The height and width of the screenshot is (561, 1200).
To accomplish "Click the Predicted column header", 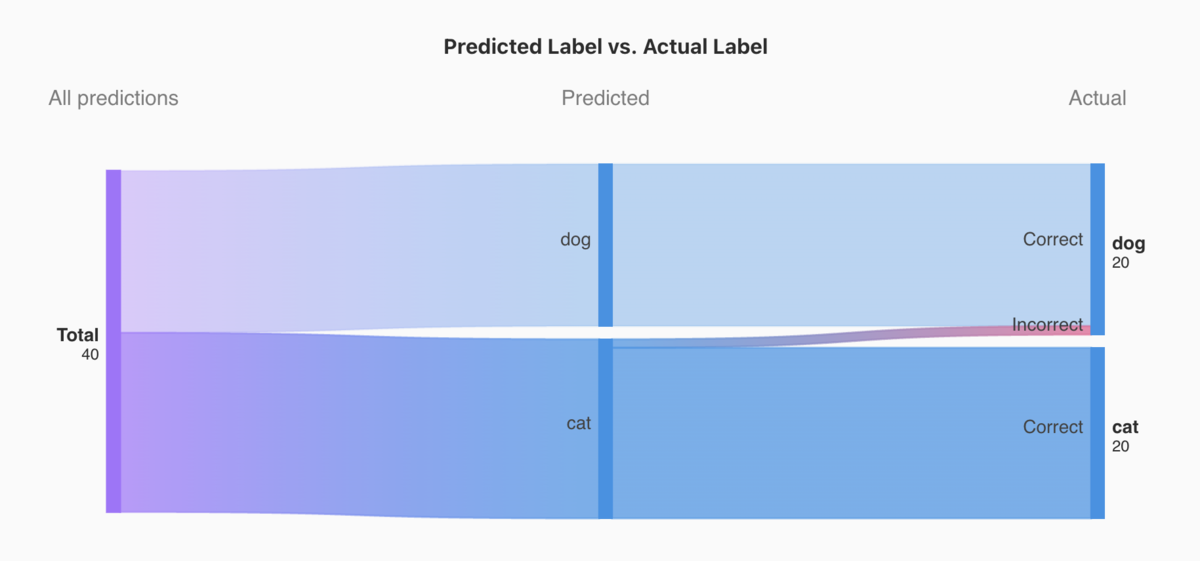I will [x=605, y=98].
